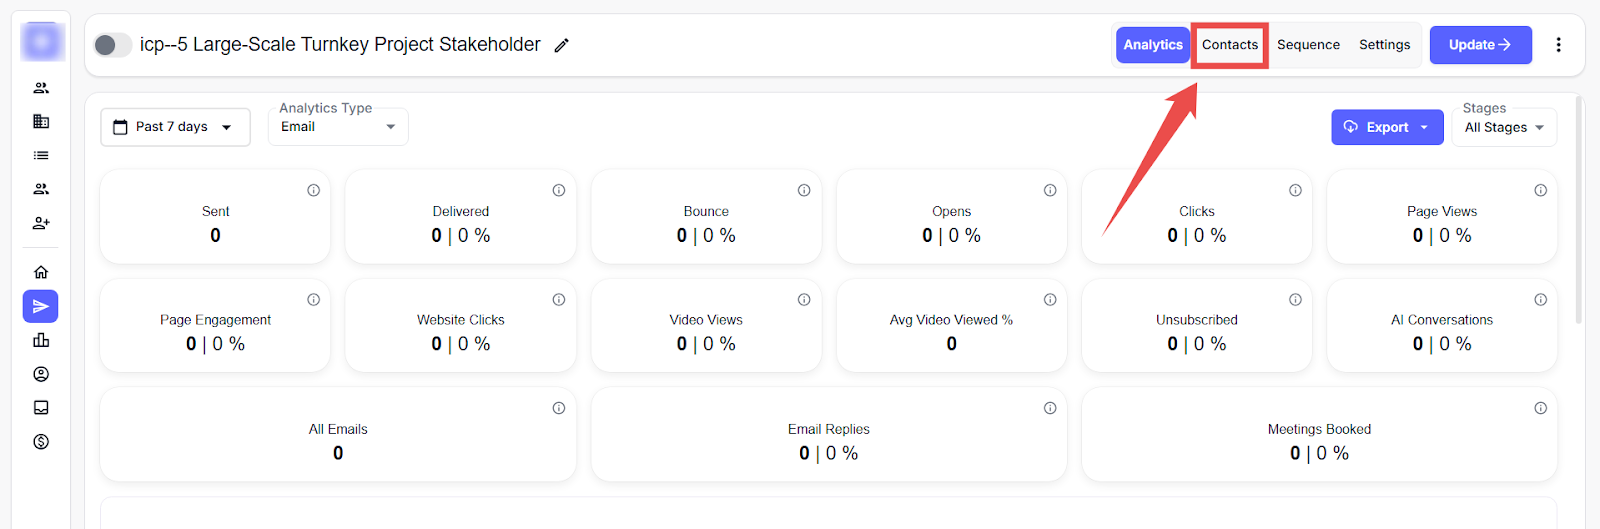1600x529 pixels.
Task: Click the companies building icon in sidebar
Action: [x=41, y=122]
